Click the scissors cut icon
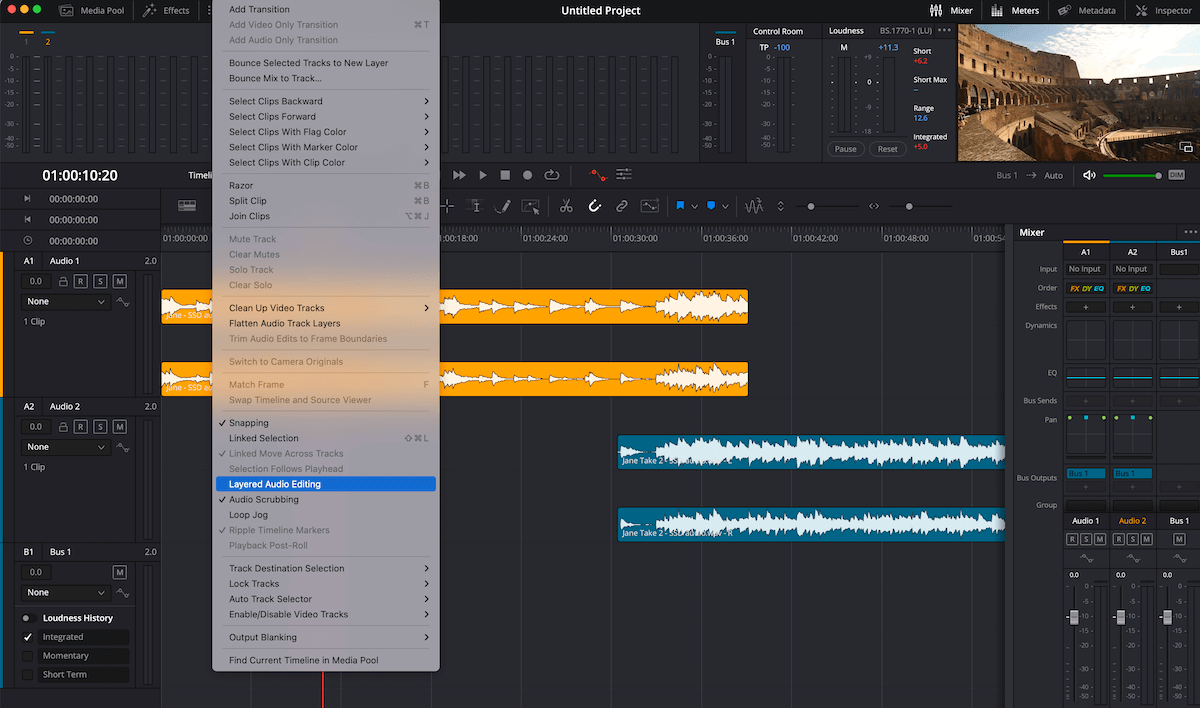 pos(566,206)
